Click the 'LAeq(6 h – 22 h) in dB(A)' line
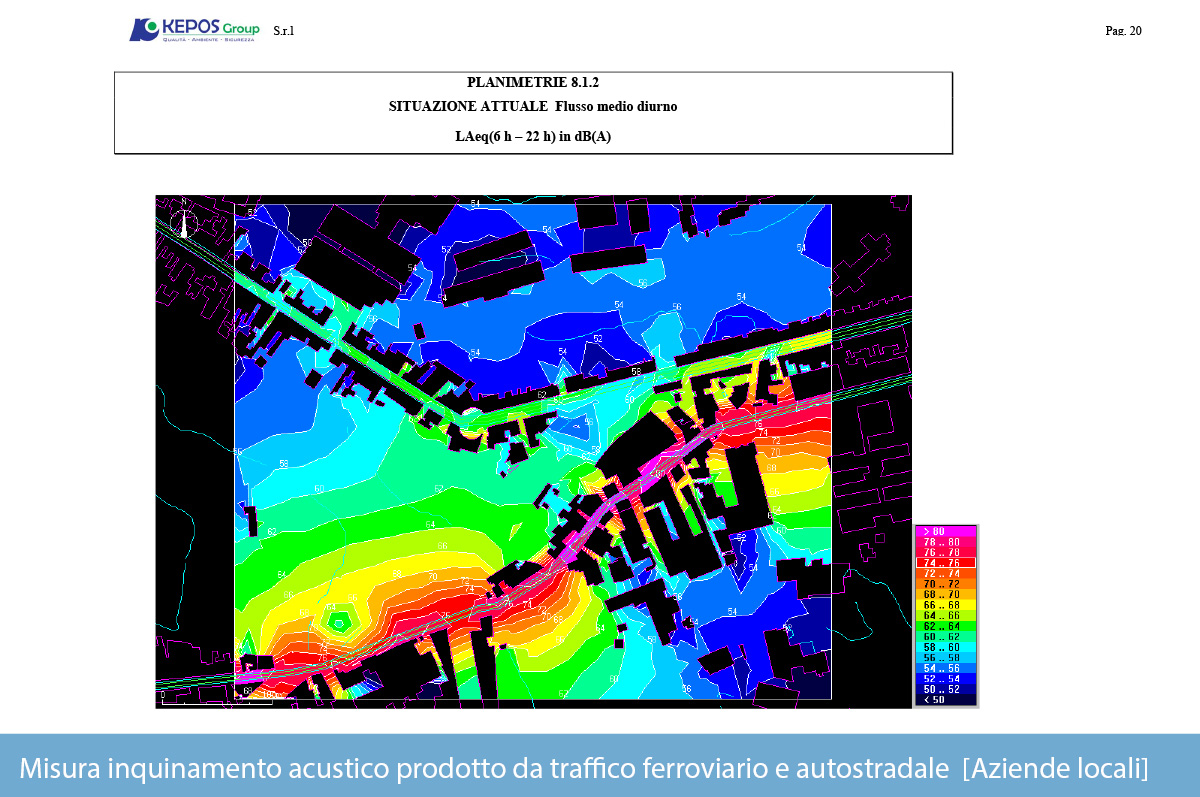The image size is (1200, 797). (x=533, y=137)
